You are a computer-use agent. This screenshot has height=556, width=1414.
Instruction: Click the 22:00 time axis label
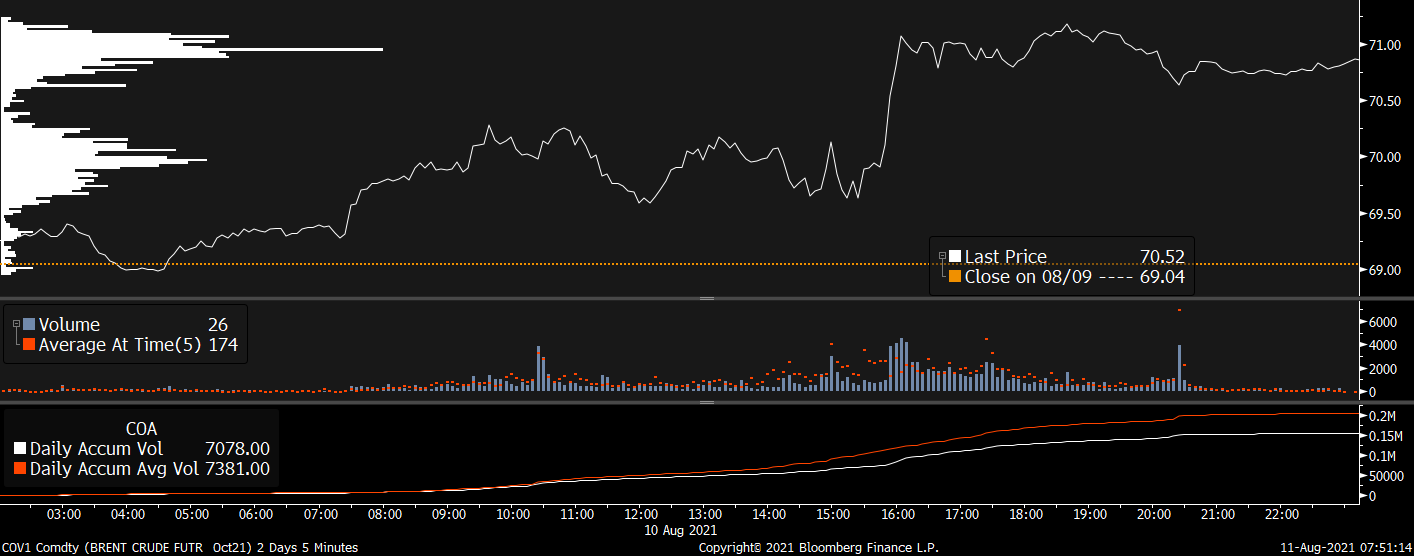tap(1282, 514)
